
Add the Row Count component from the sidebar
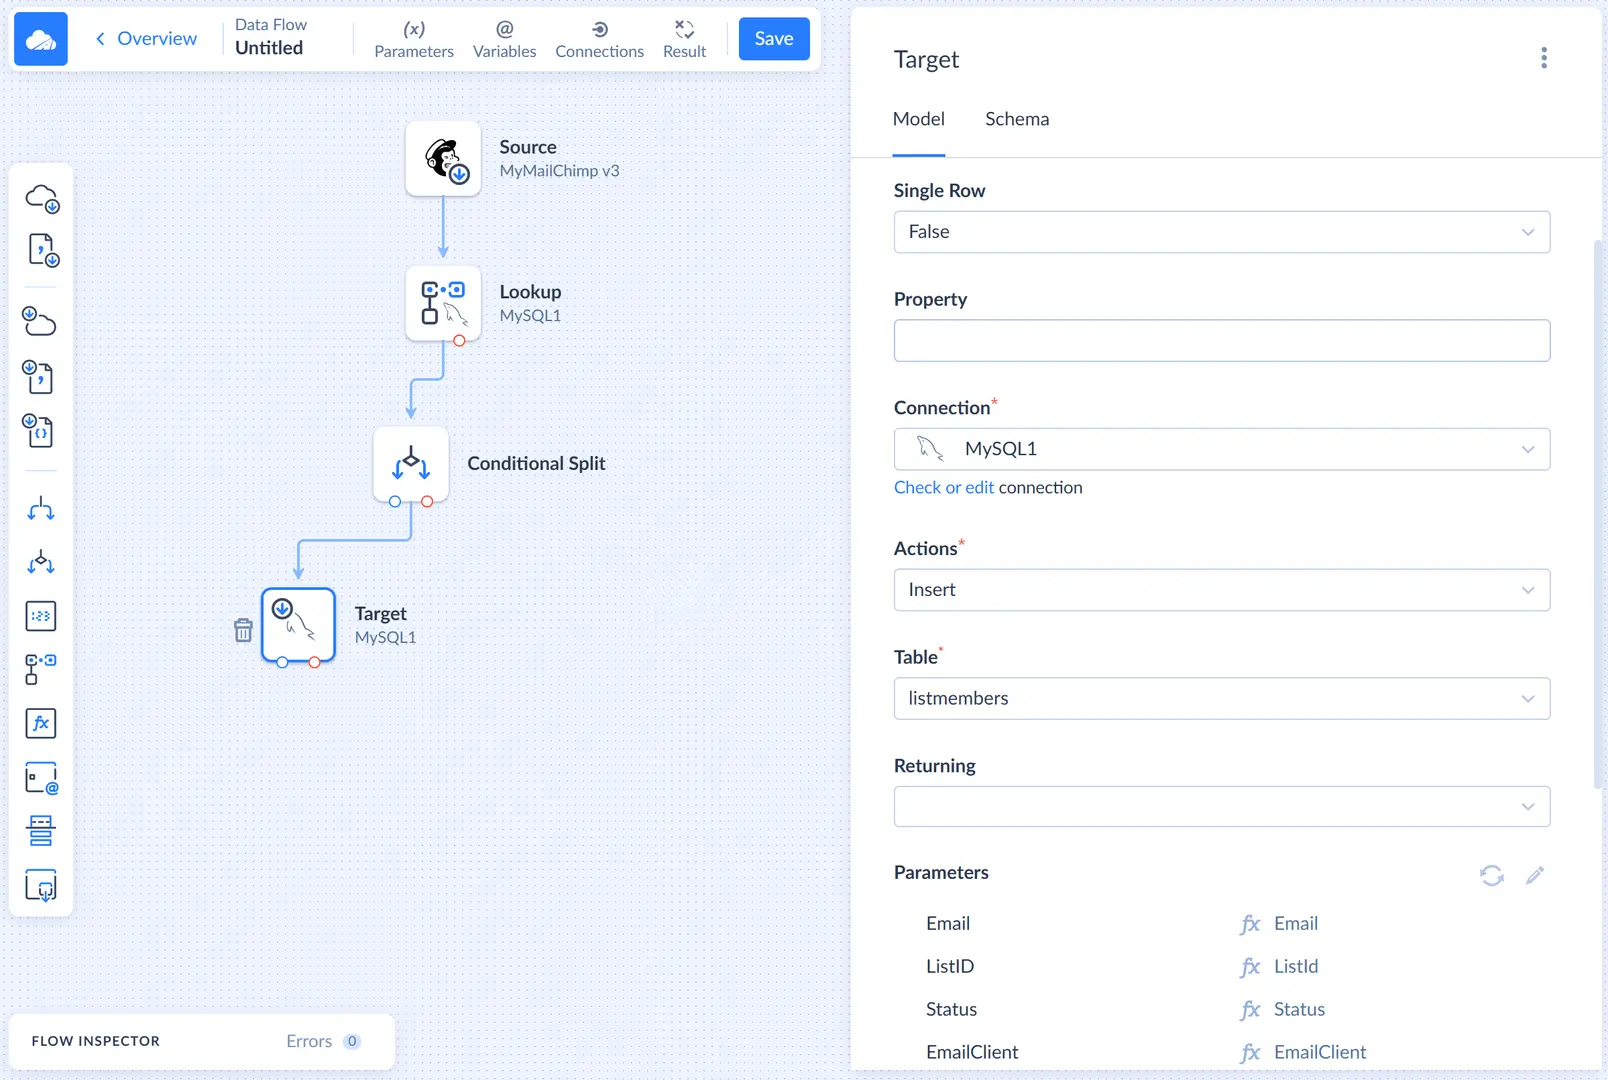click(41, 616)
